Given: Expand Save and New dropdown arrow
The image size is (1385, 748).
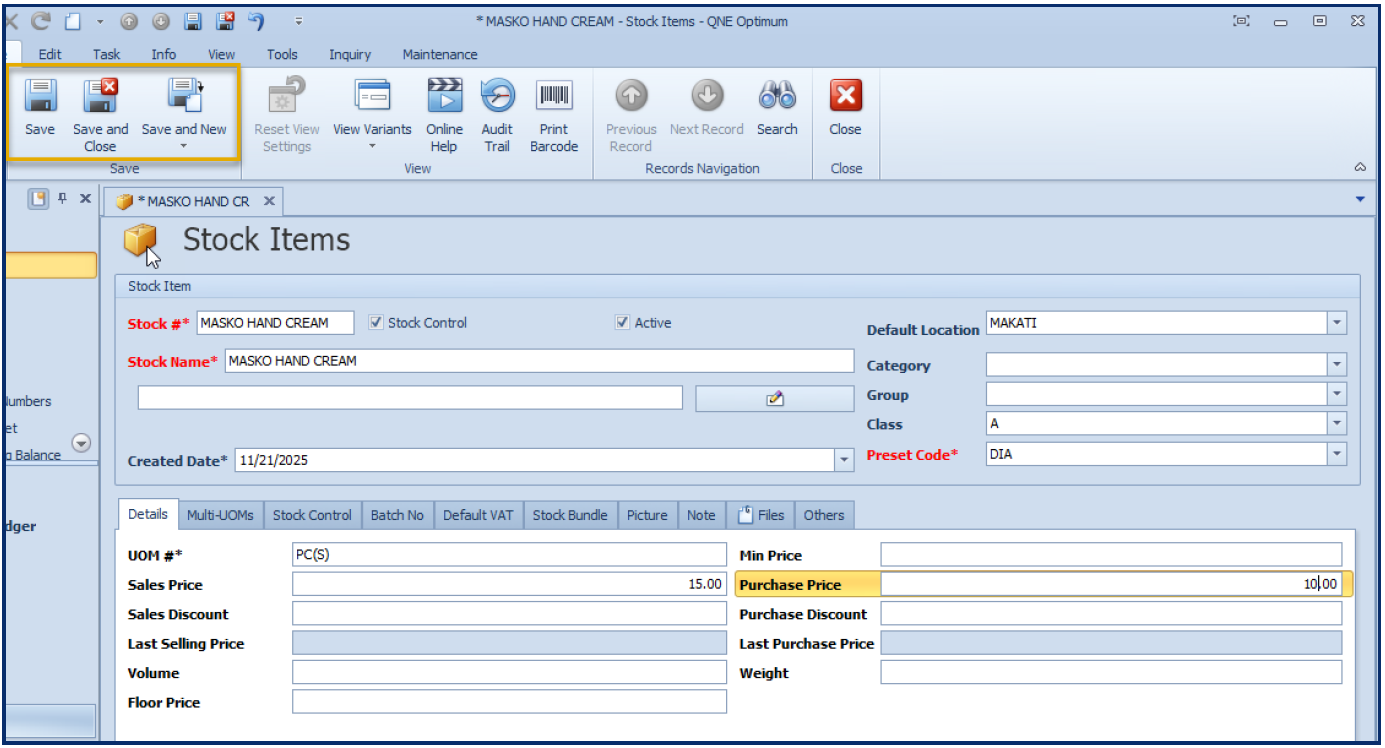Looking at the screenshot, I should [x=184, y=147].
